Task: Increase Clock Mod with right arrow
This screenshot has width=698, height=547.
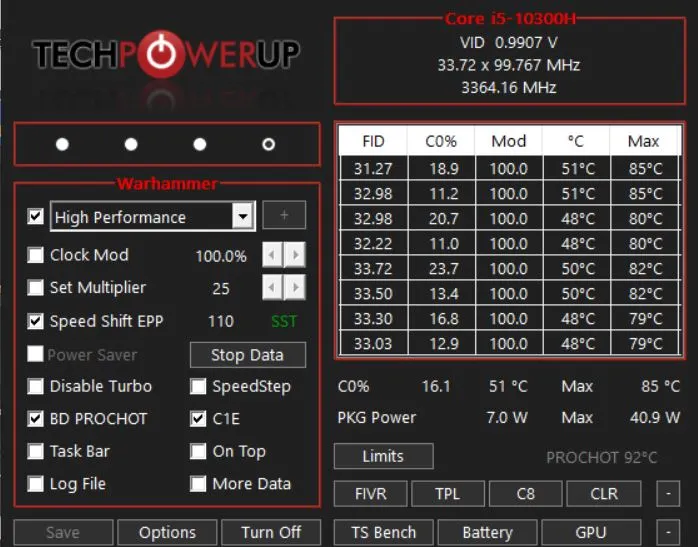Action: click(295, 255)
